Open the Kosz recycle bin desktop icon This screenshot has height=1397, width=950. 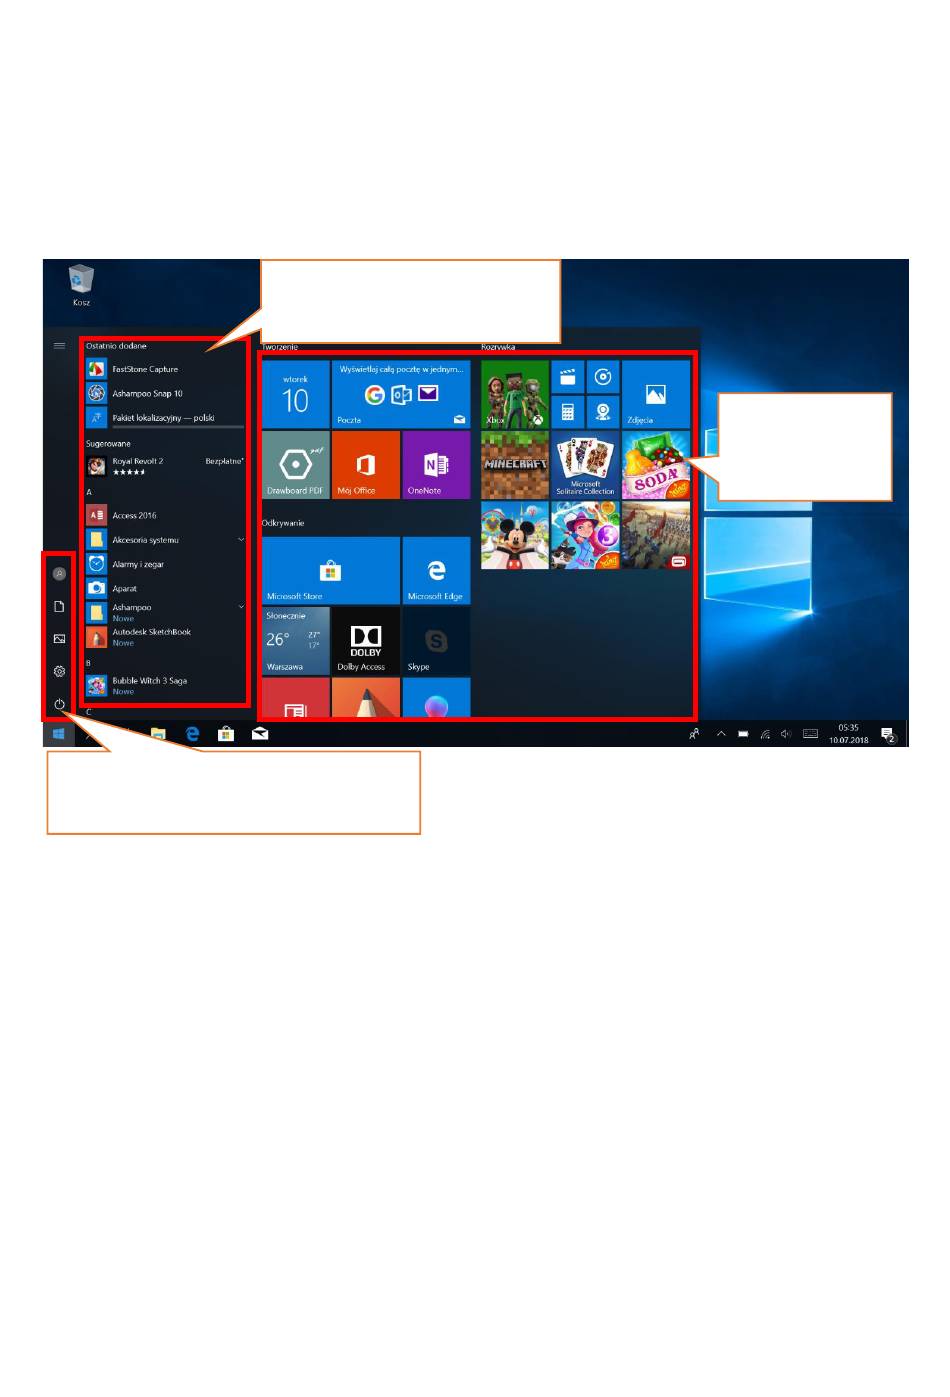point(81,285)
